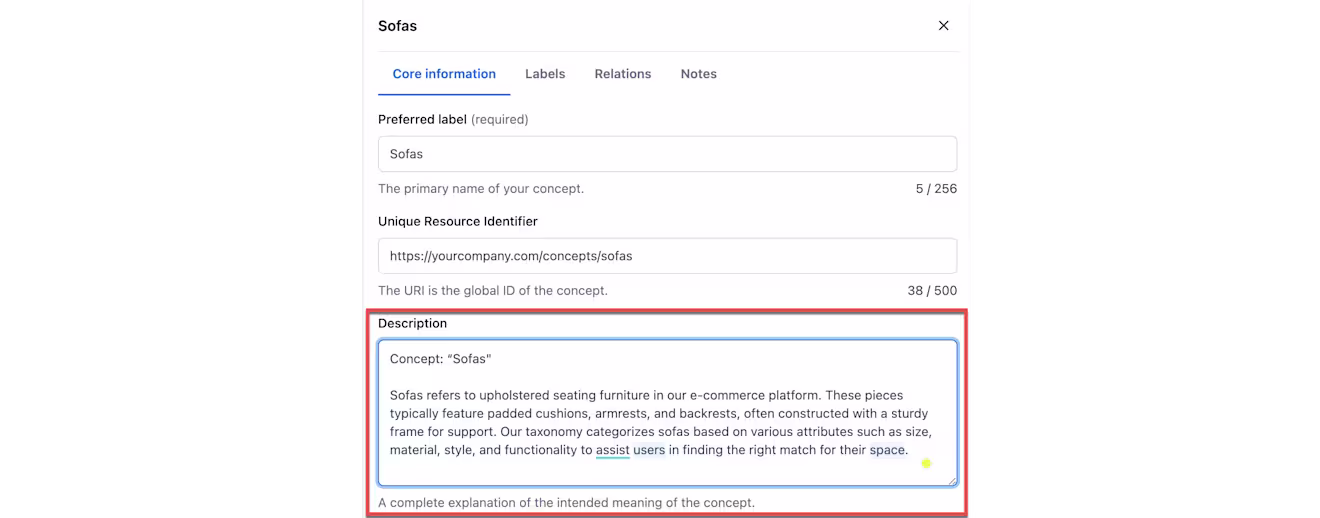Screen dimensions: 1320x518
Task: Click the Description textarea resize handle
Action: point(951,480)
